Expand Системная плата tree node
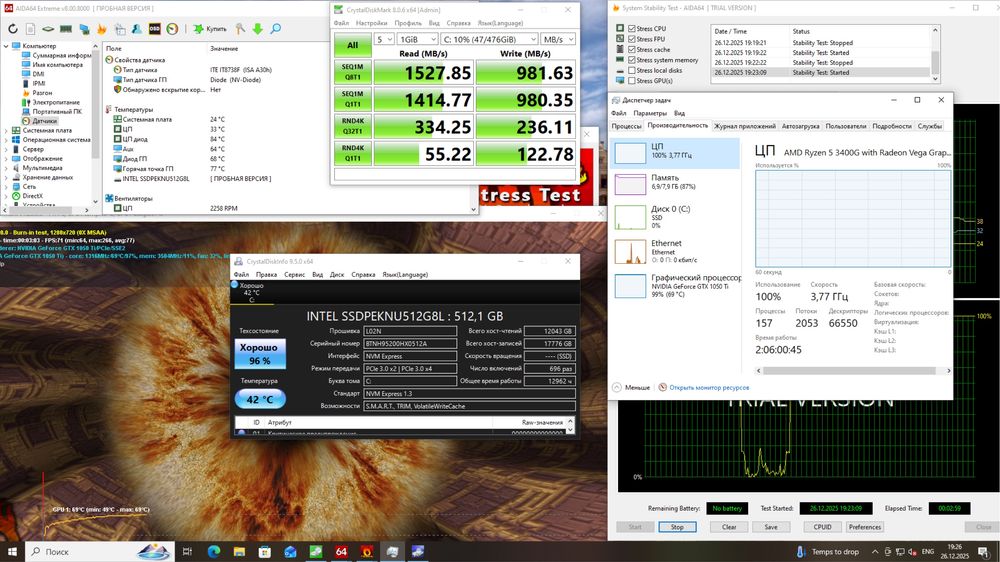This screenshot has height=562, width=1000. click(6, 130)
